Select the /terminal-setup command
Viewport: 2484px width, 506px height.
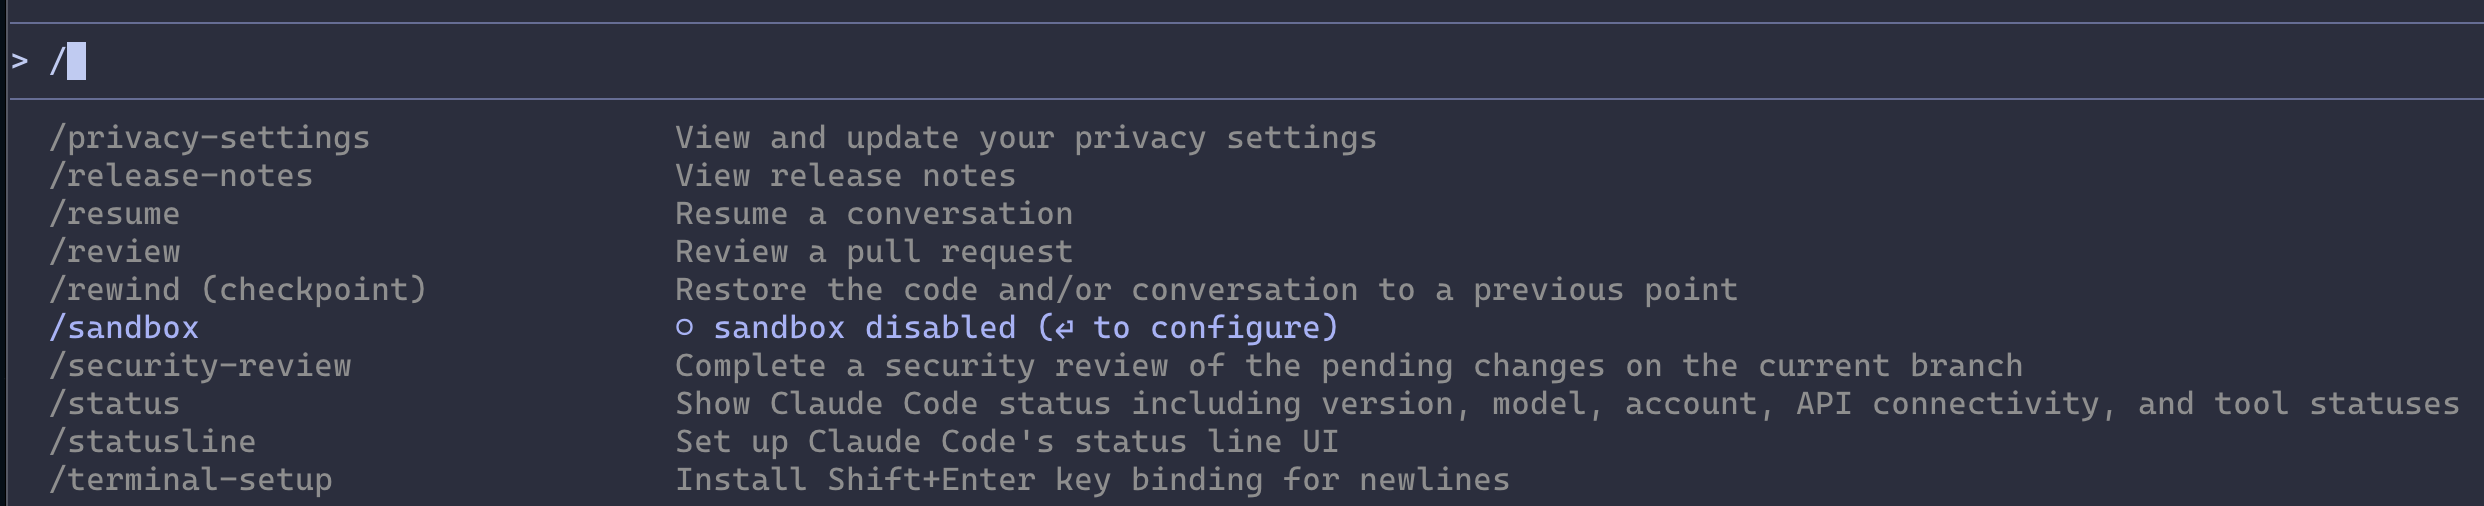pyautogui.click(x=190, y=480)
